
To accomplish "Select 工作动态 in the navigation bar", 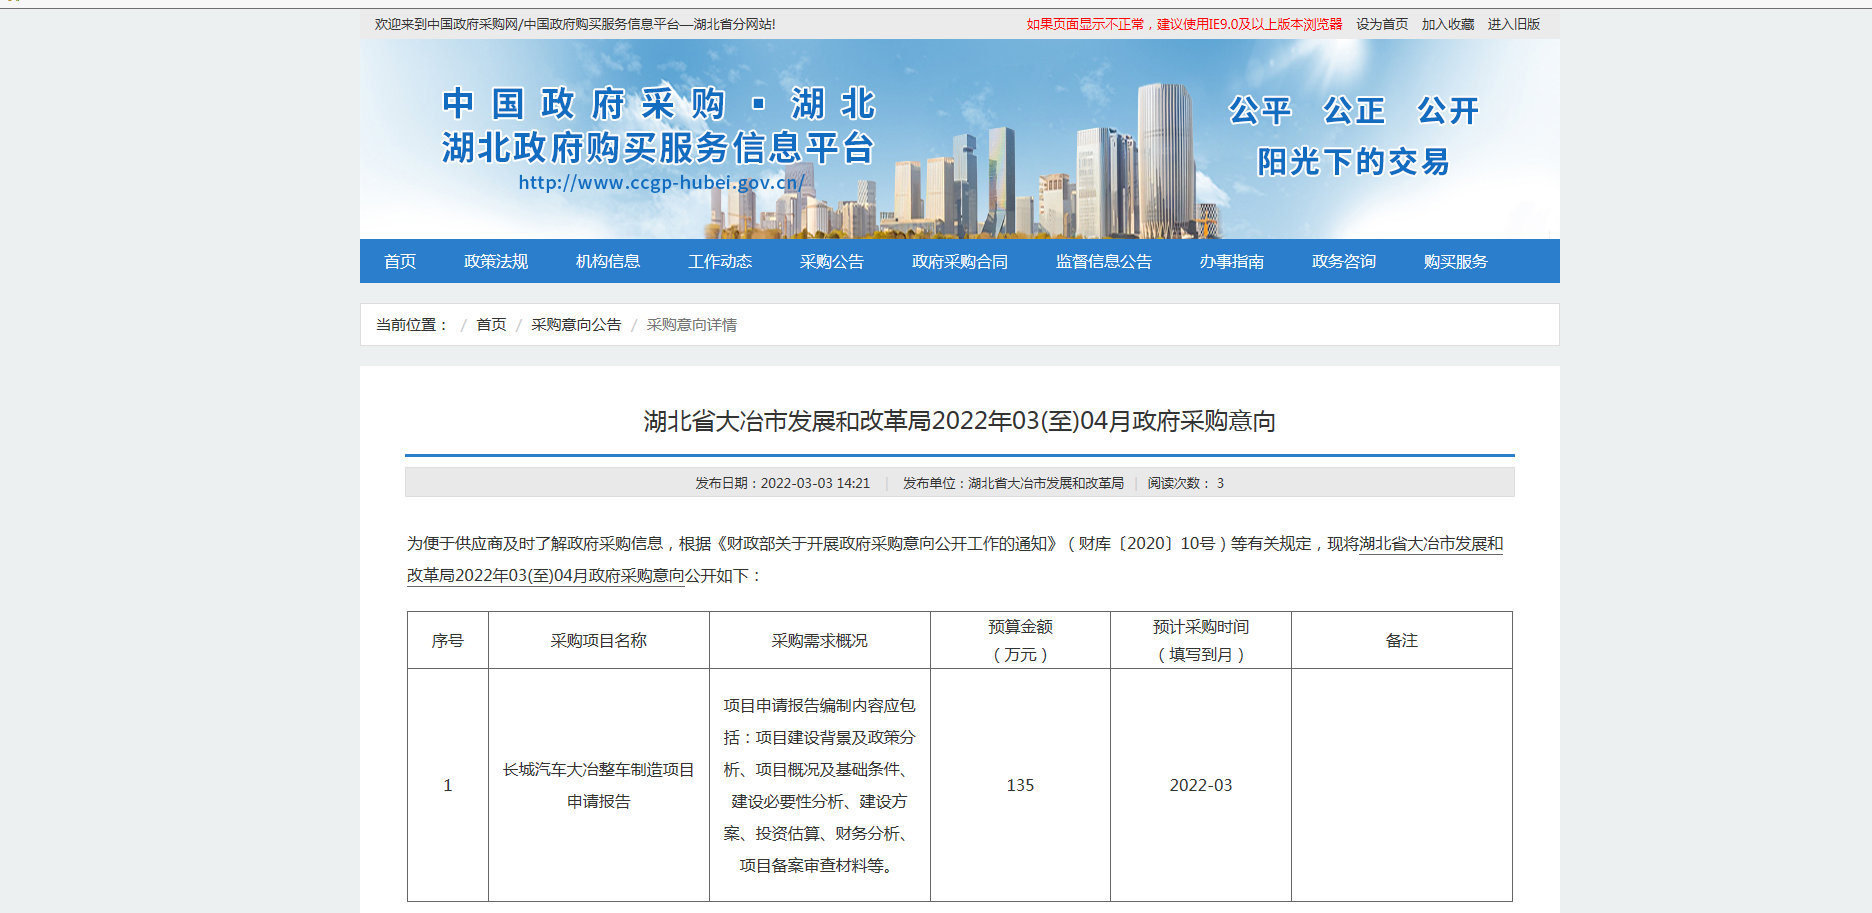I will coord(720,261).
